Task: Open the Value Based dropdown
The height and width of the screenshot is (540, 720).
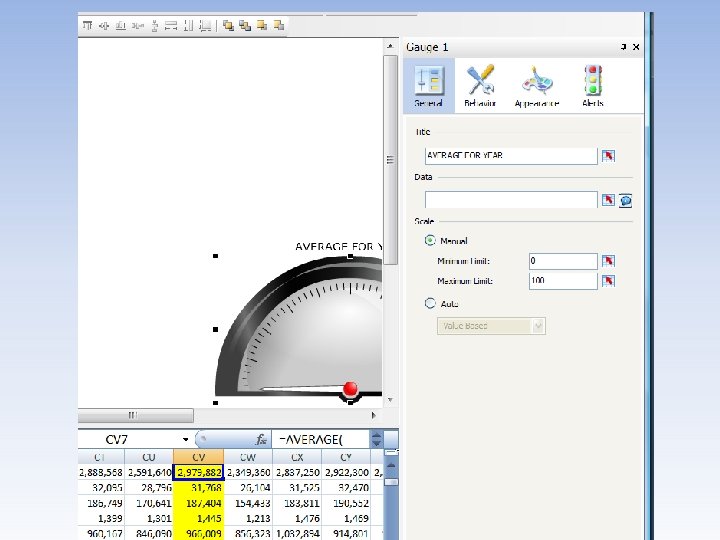Action: click(x=491, y=326)
